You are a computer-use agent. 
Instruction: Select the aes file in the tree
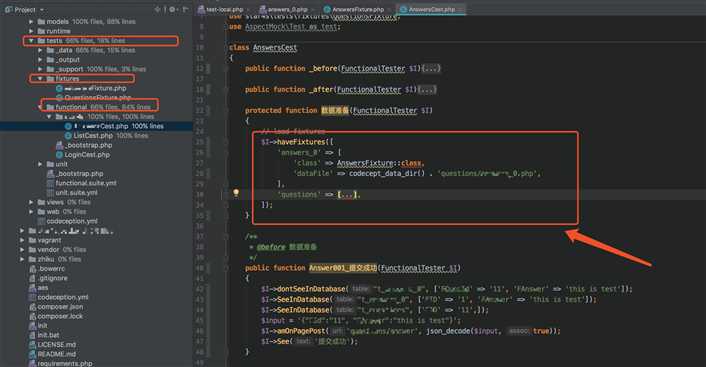(x=43, y=287)
